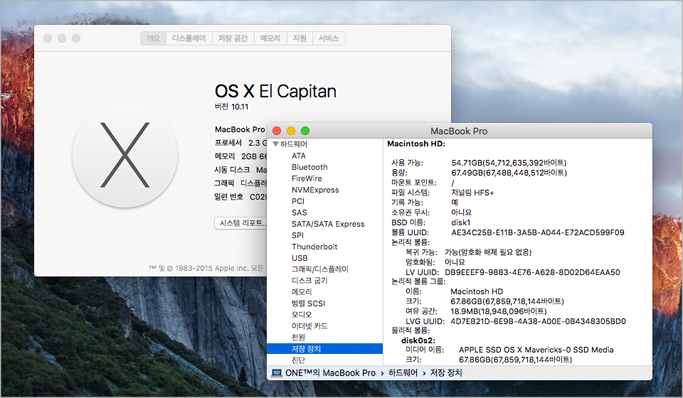Select SAS in the hardware list

(299, 212)
